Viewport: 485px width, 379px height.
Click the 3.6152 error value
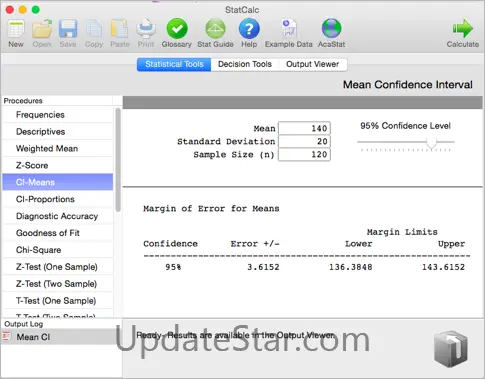tap(263, 267)
